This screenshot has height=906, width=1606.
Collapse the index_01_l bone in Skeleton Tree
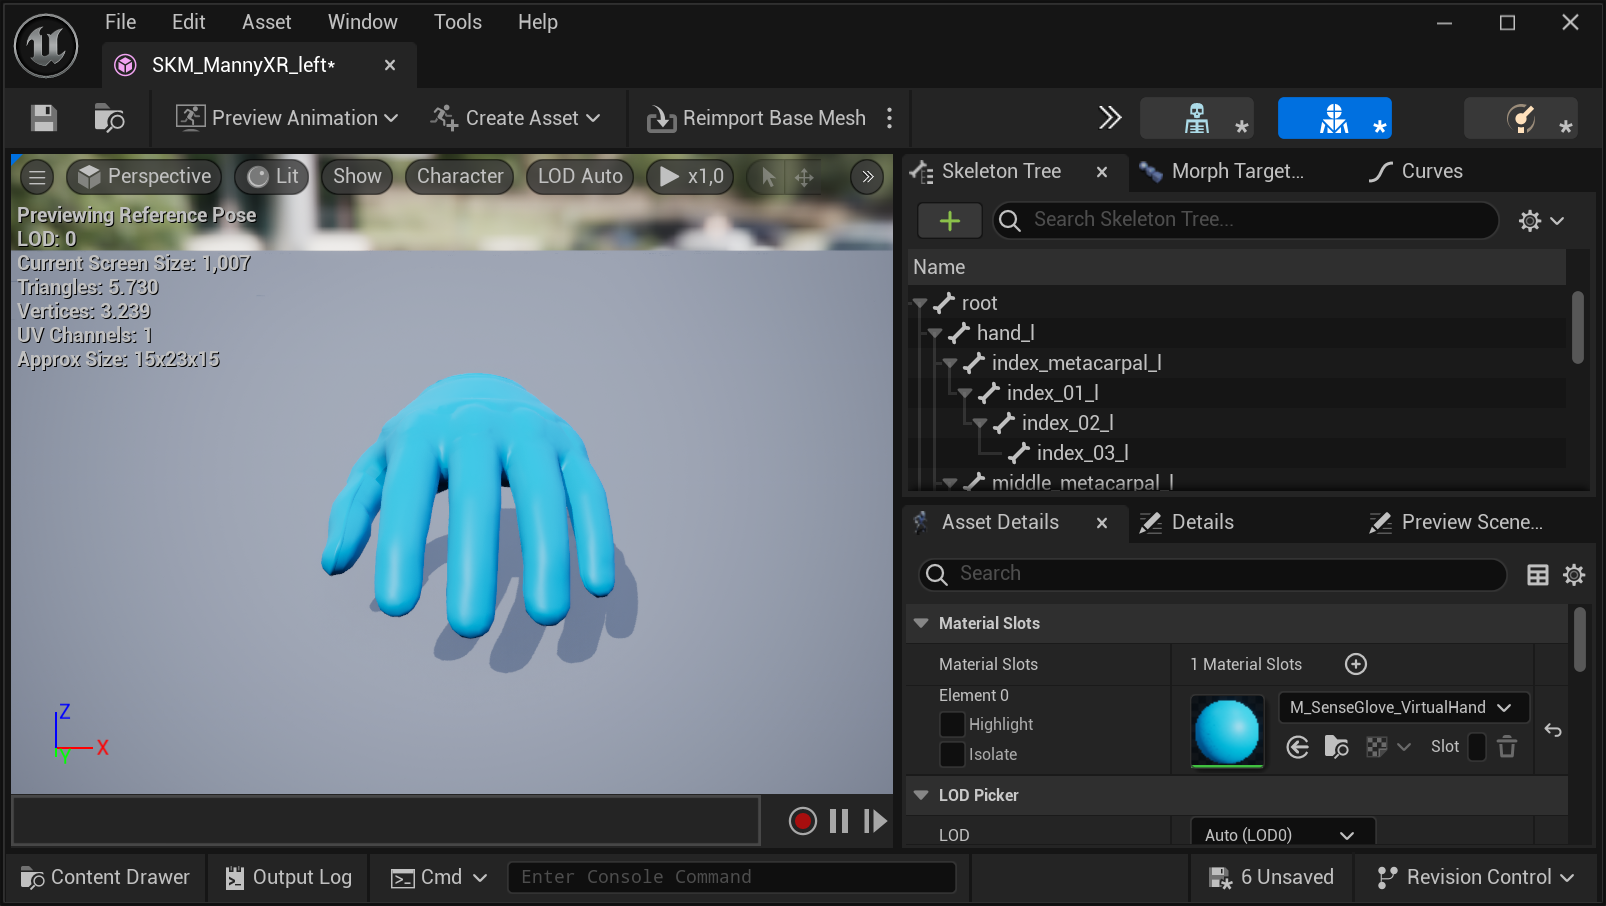(964, 393)
